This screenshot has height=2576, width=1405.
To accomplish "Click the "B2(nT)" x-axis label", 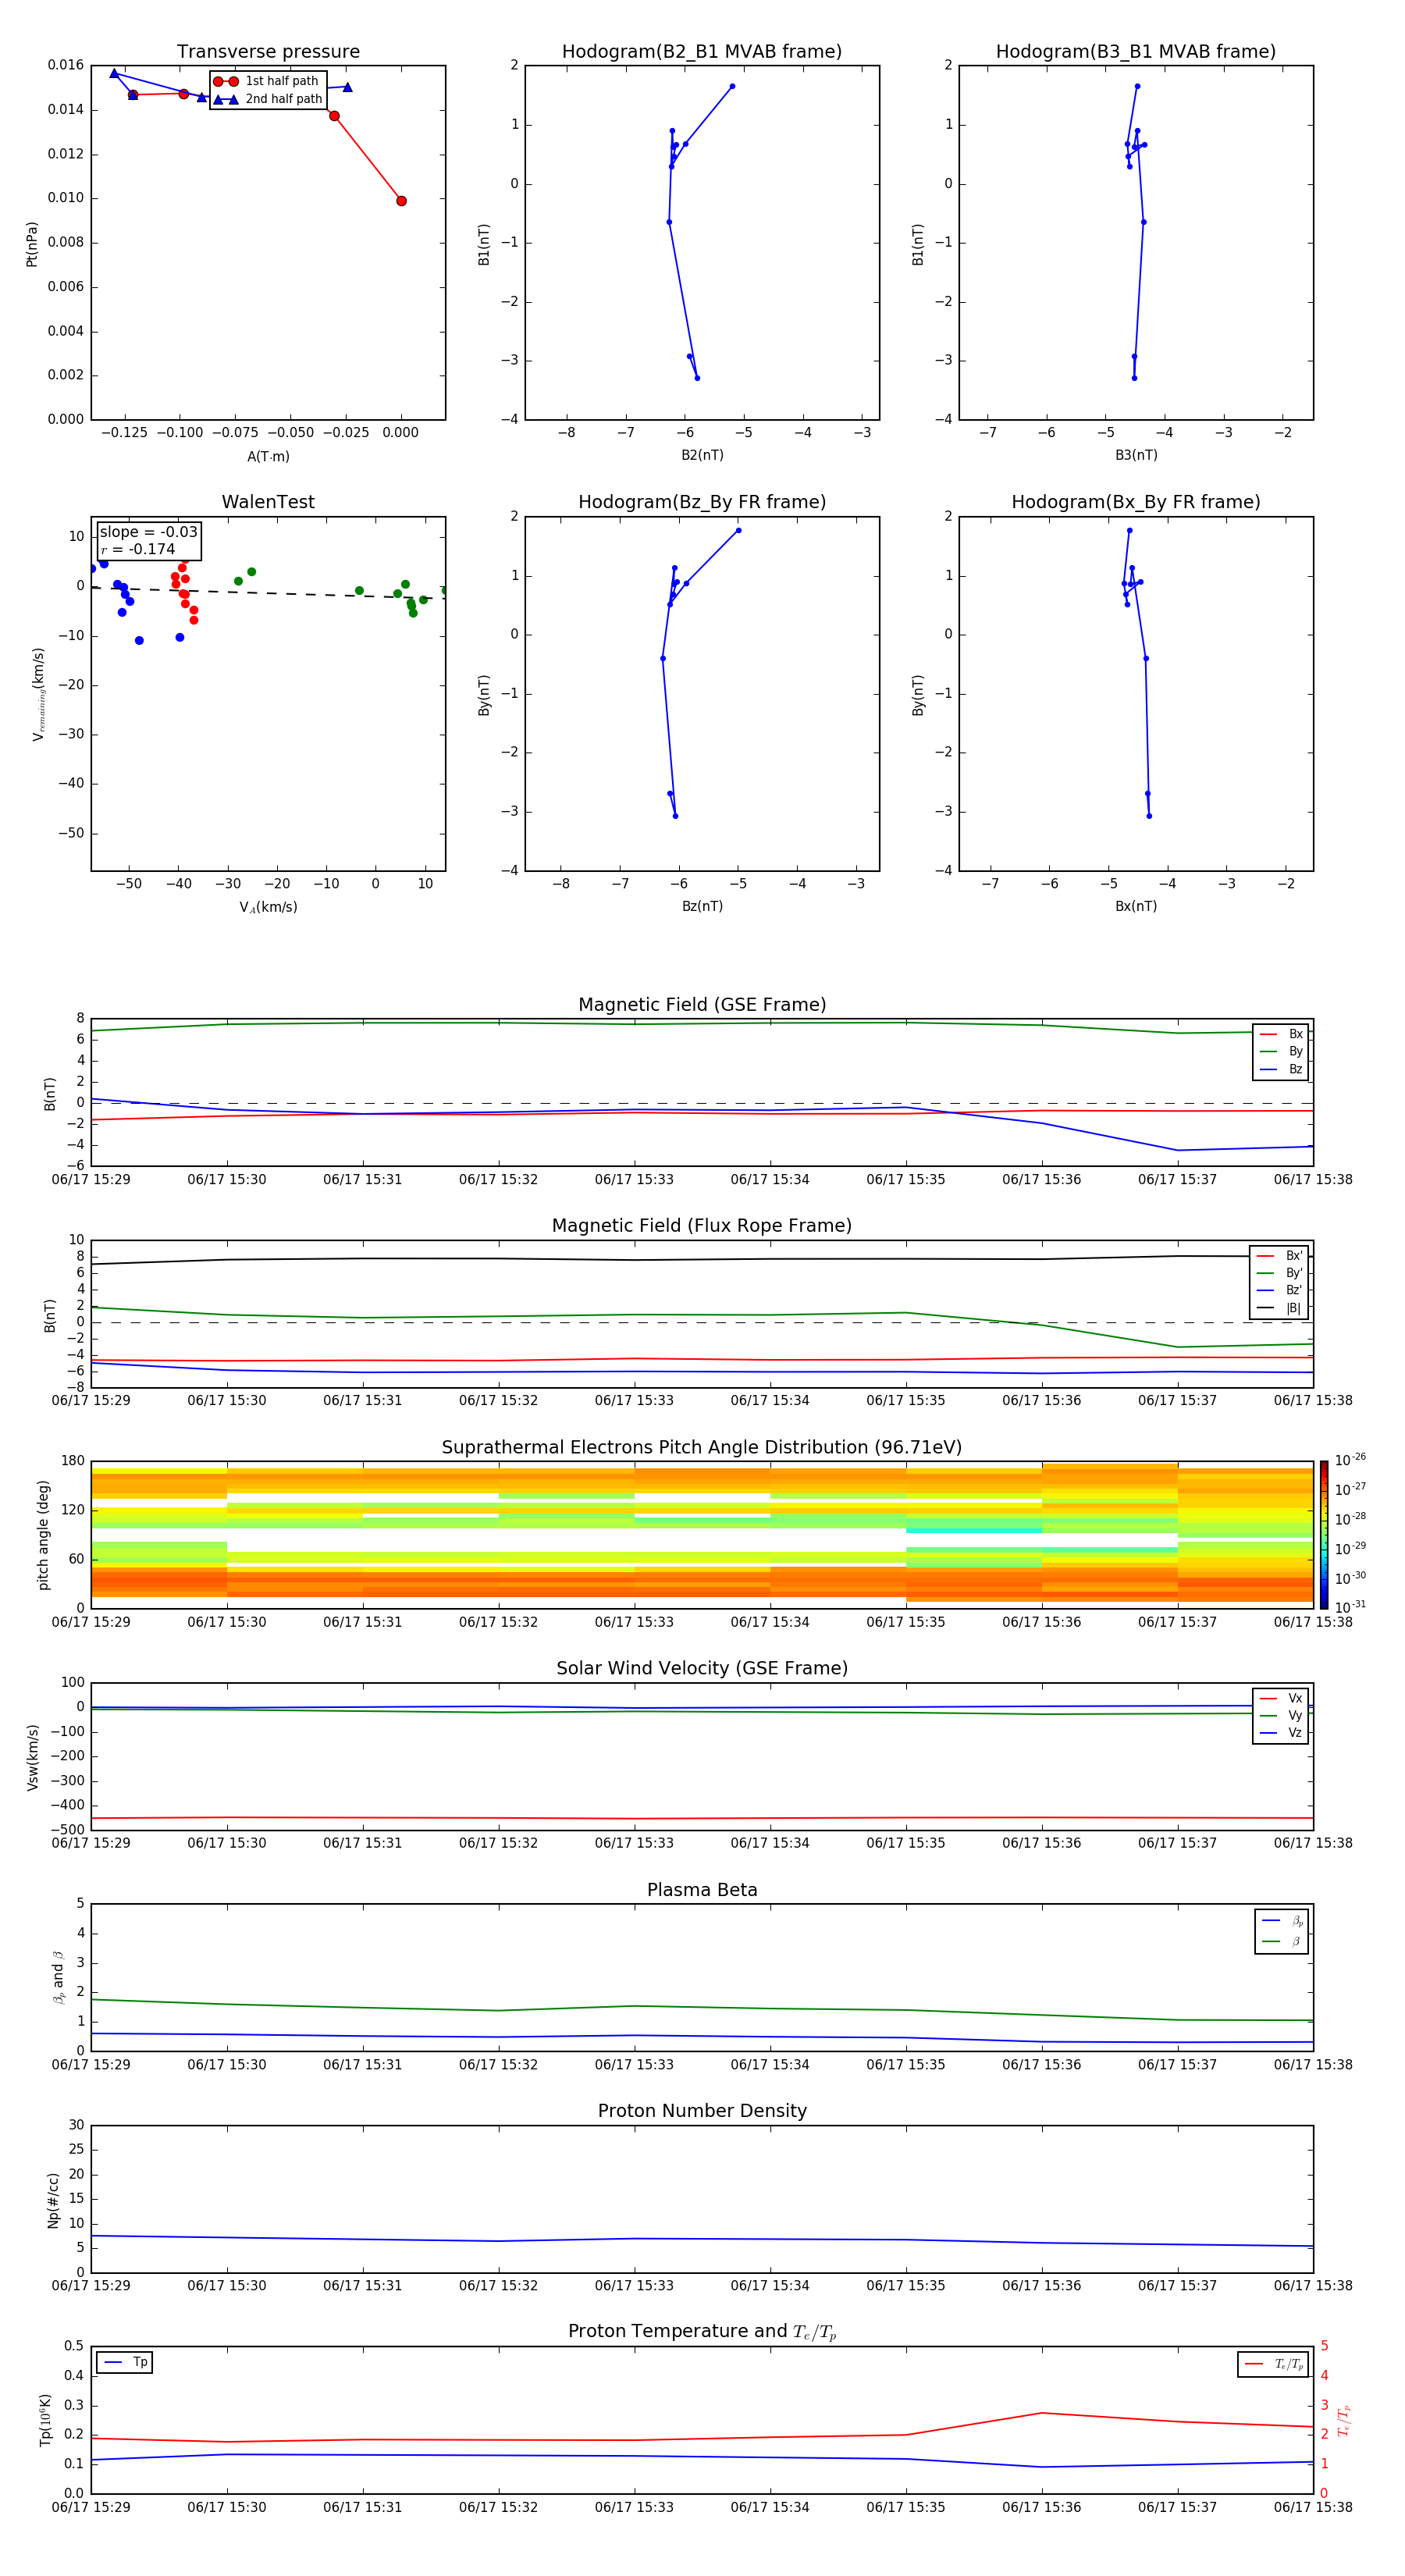I will 702,455.
